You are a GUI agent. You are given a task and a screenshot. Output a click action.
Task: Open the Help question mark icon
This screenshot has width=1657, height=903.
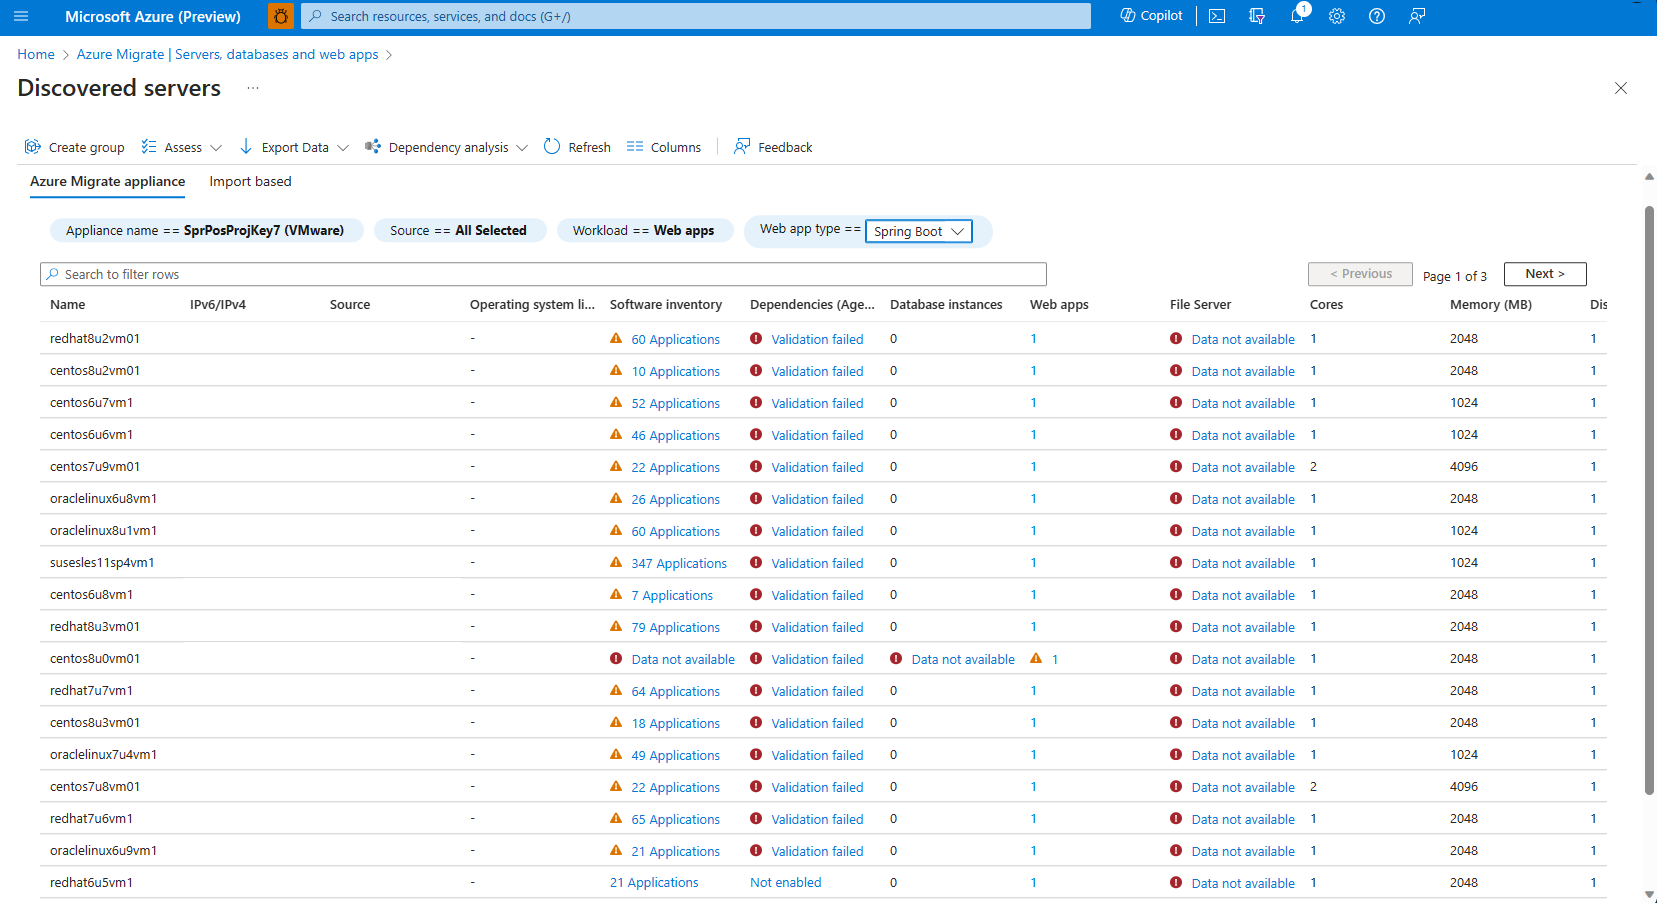tap(1377, 16)
